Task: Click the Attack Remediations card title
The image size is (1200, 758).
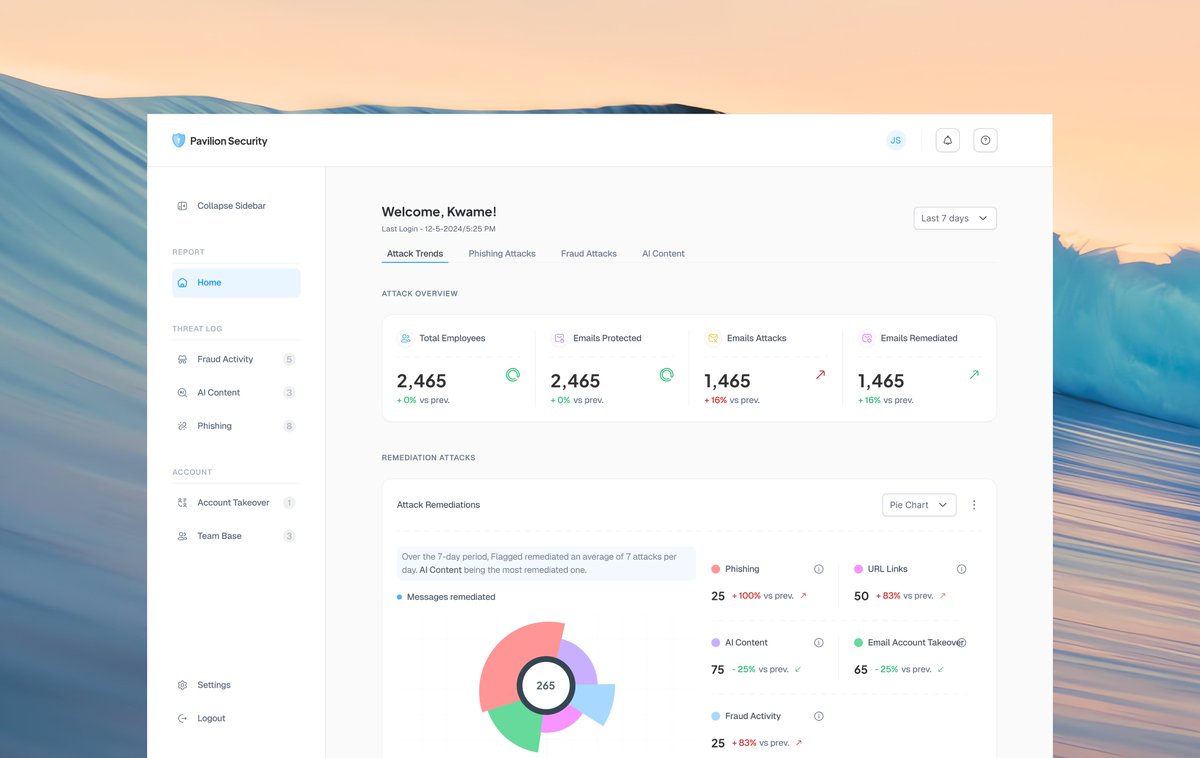Action: [438, 505]
